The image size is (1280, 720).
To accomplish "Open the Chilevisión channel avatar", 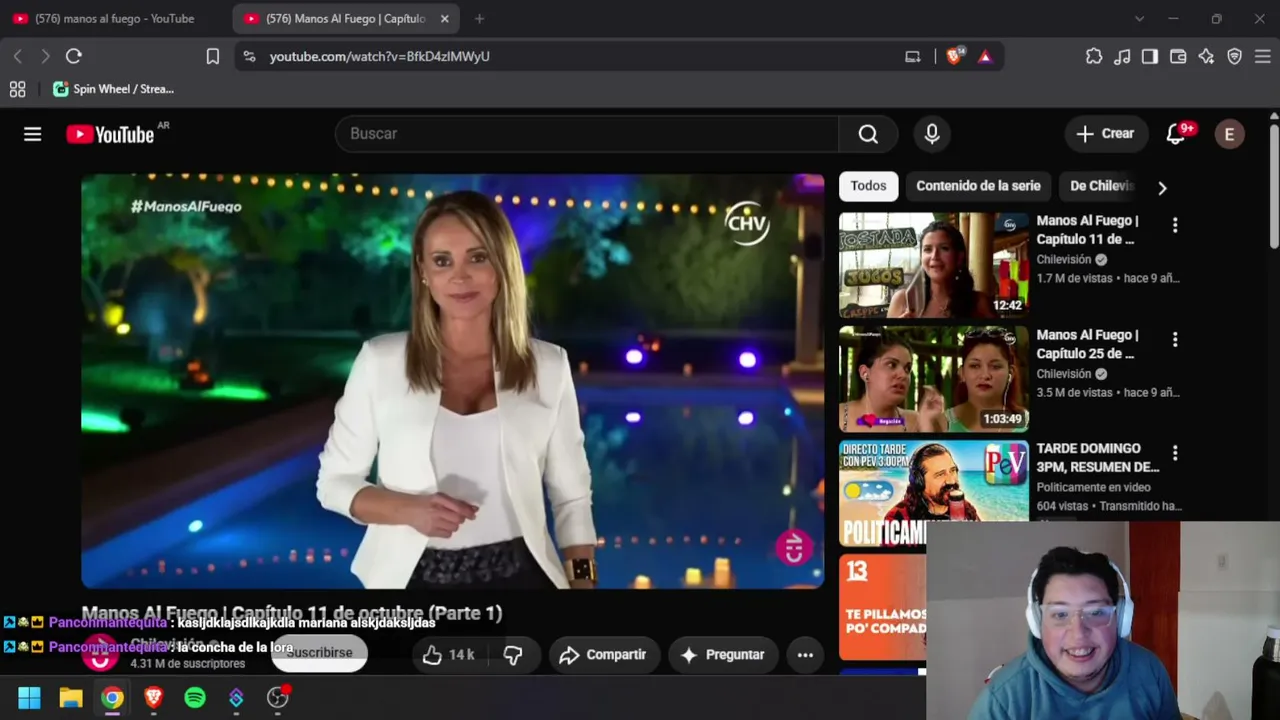I will [100, 654].
